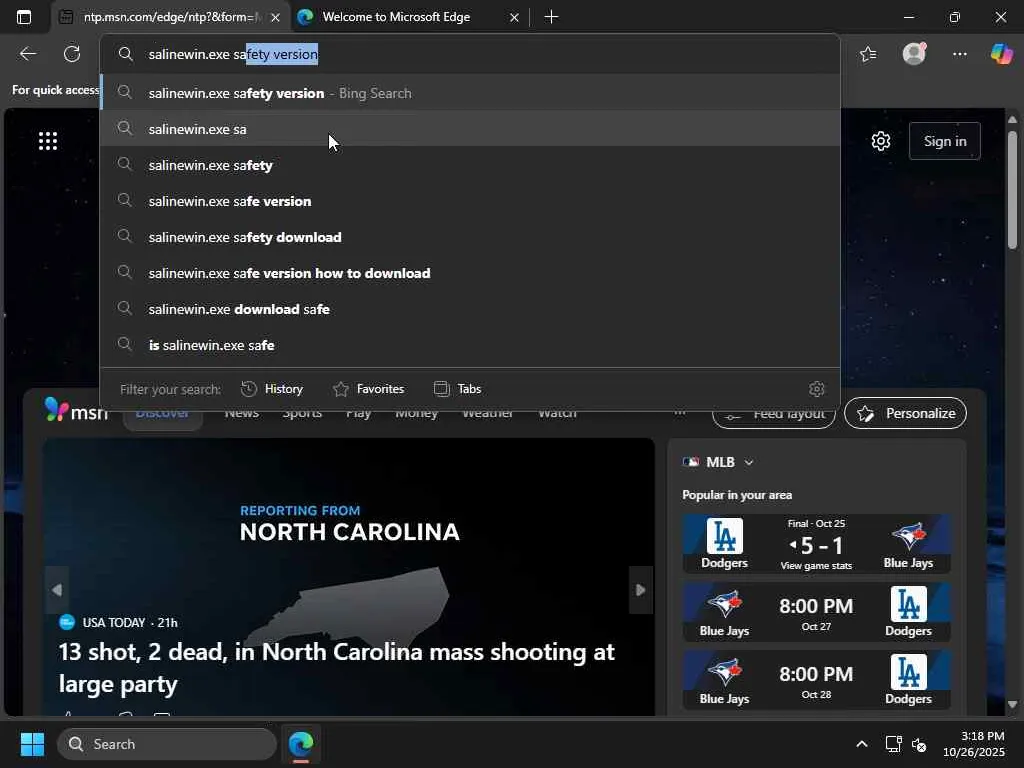Open muted volume tray icon
The width and height of the screenshot is (1024, 768).
pyautogui.click(x=919, y=744)
